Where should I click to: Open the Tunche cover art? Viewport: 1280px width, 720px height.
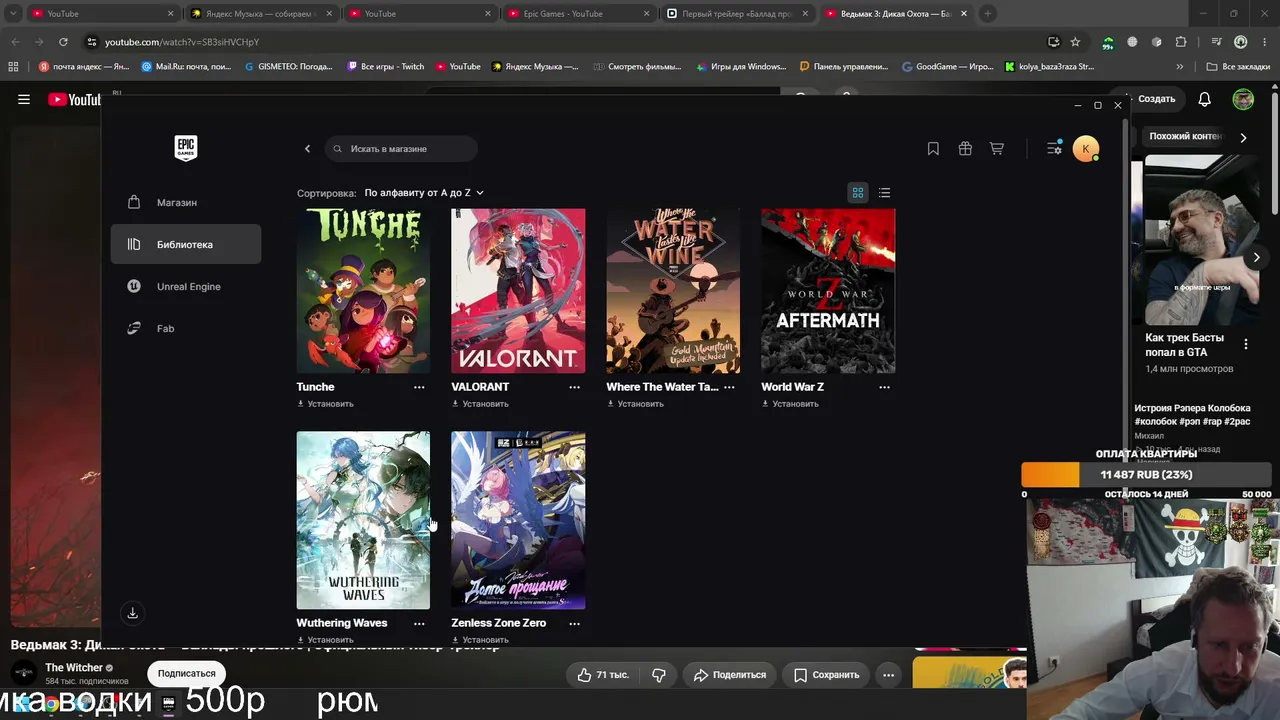(x=363, y=291)
